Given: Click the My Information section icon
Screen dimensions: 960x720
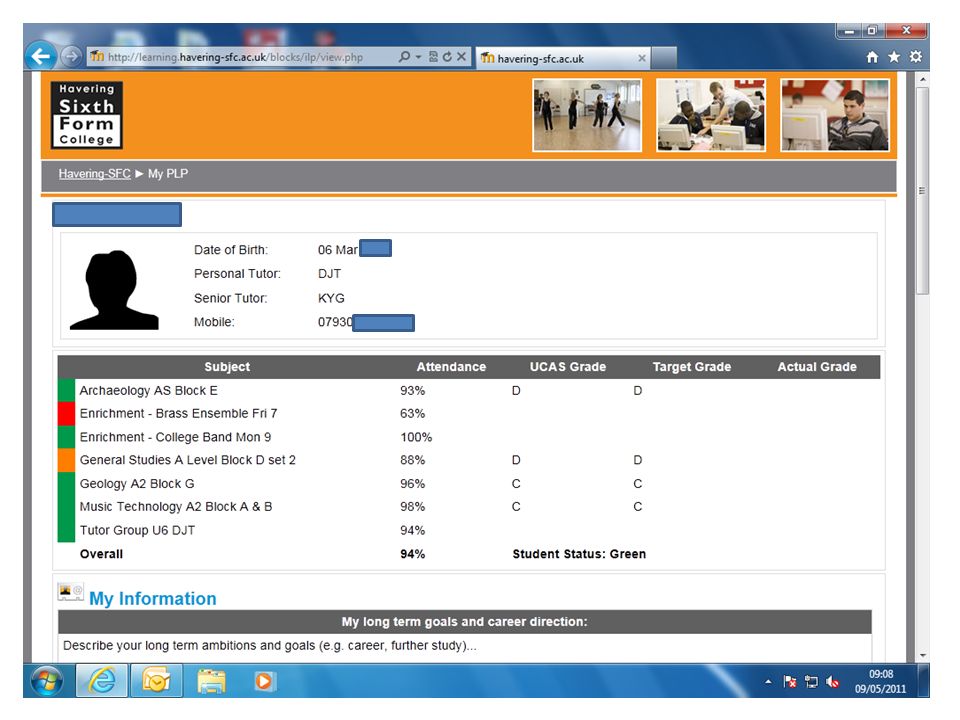Looking at the screenshot, I should click(71, 592).
